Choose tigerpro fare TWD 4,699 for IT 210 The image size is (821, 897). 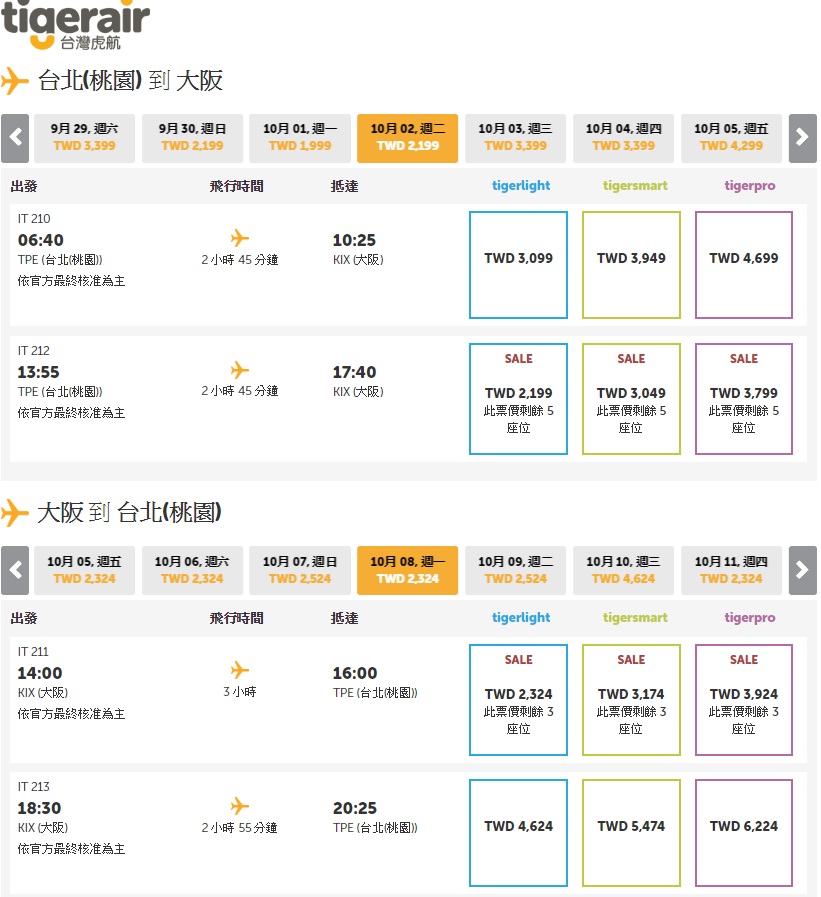point(743,265)
